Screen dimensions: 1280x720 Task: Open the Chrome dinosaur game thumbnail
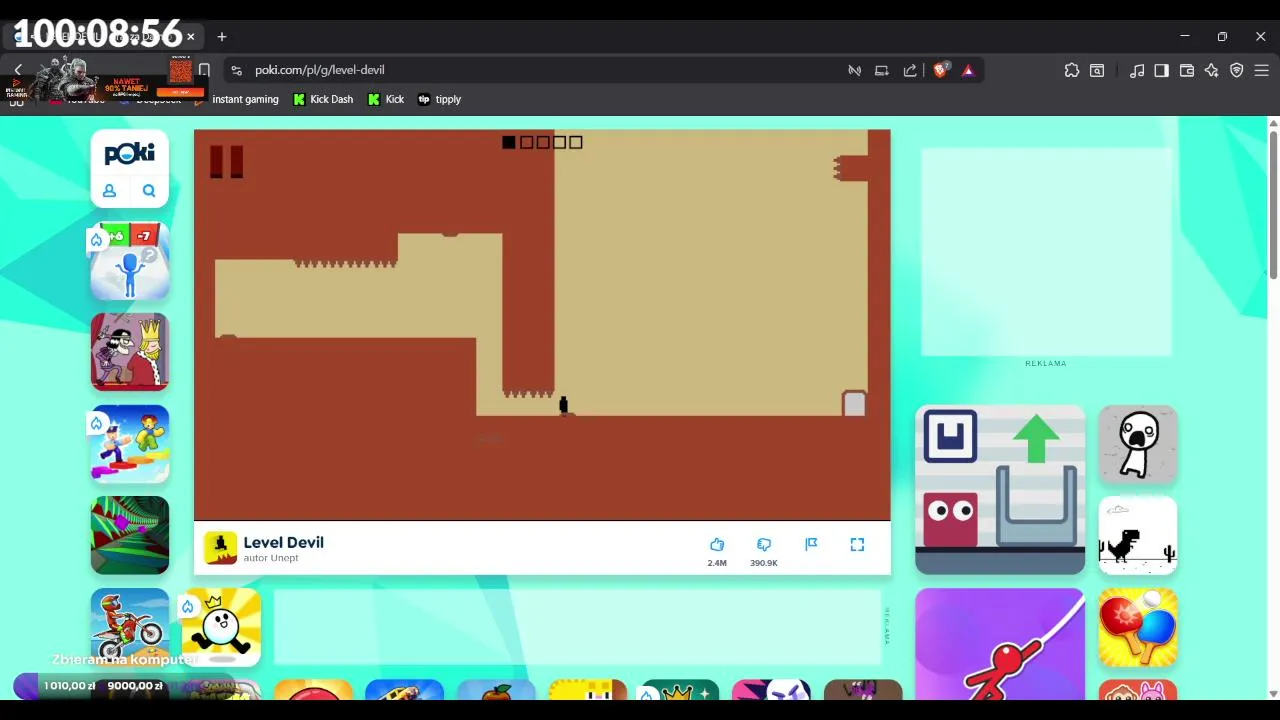(x=1138, y=535)
